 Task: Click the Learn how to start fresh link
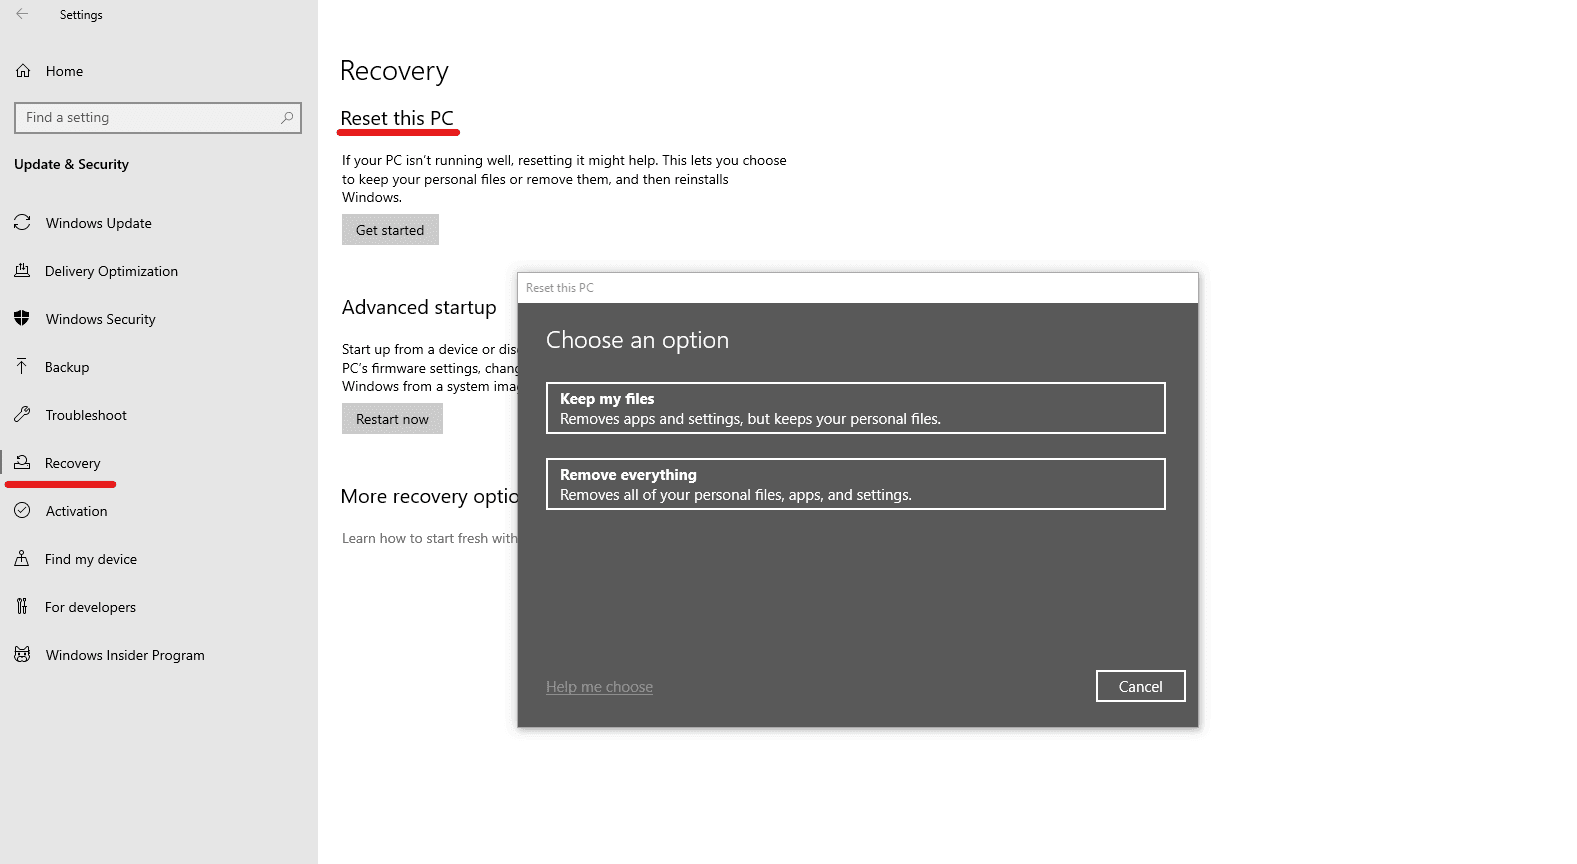click(429, 538)
